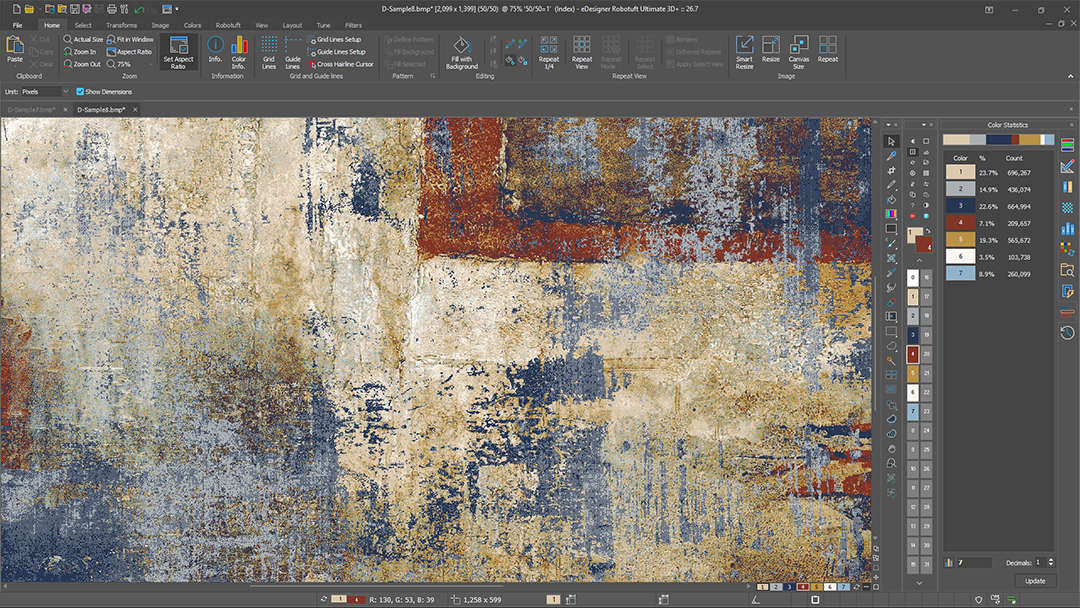
Task: Toggle Cross Hairline Cursor
Action: (x=340, y=64)
